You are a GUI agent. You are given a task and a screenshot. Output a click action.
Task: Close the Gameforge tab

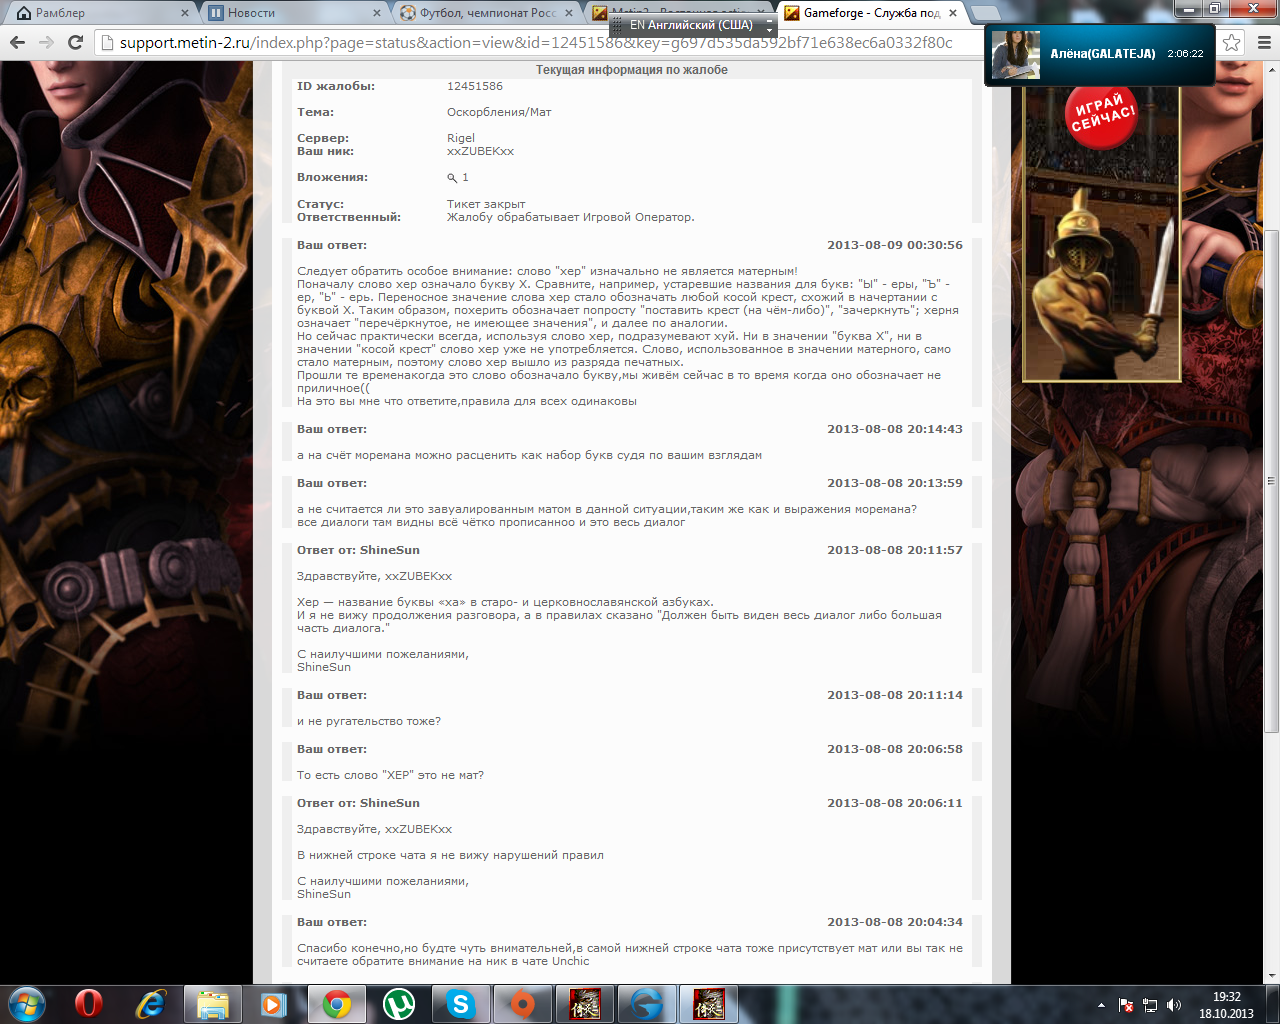click(x=953, y=13)
